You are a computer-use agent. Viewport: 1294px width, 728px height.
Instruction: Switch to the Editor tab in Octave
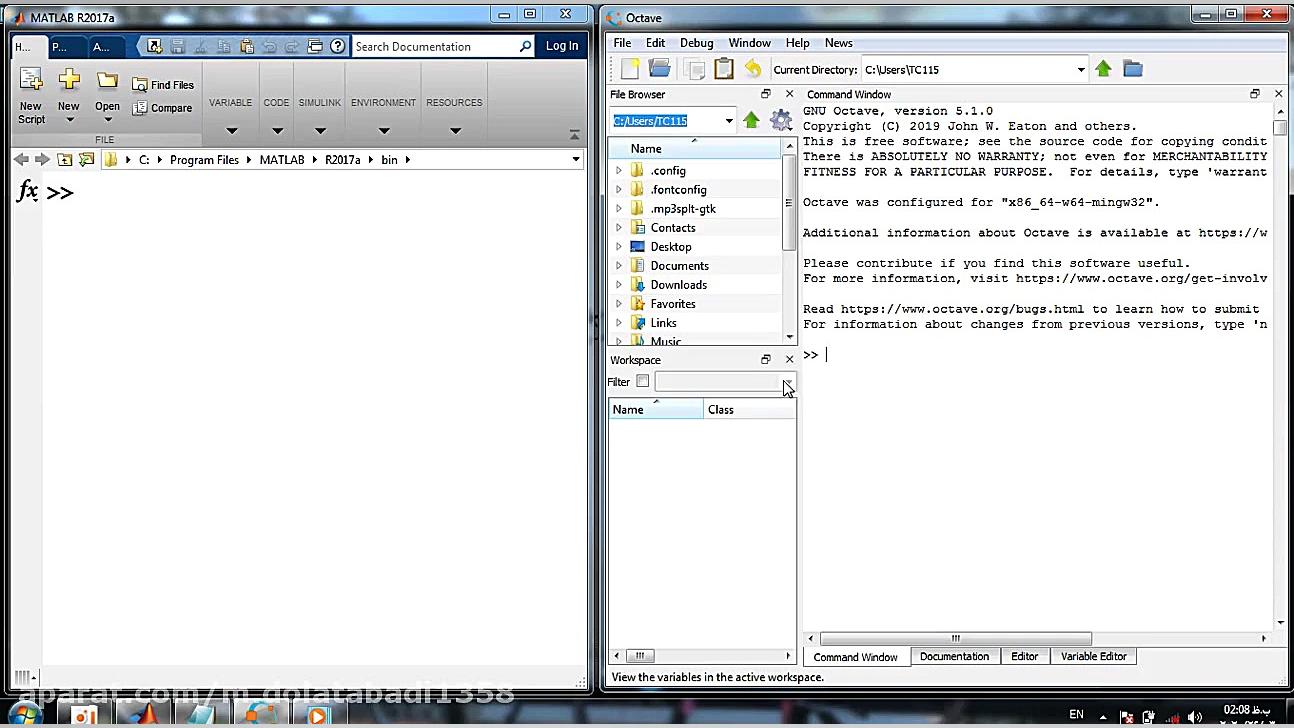click(x=1024, y=657)
